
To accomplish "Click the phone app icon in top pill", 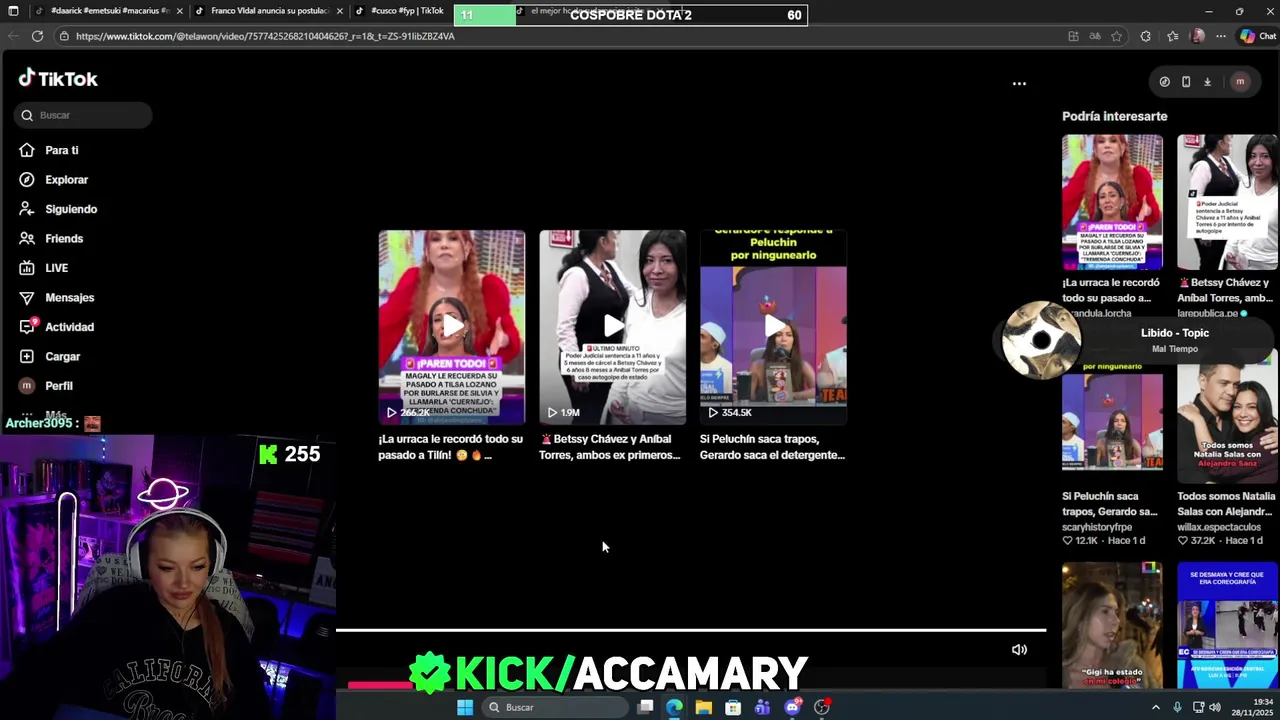I will (1186, 82).
